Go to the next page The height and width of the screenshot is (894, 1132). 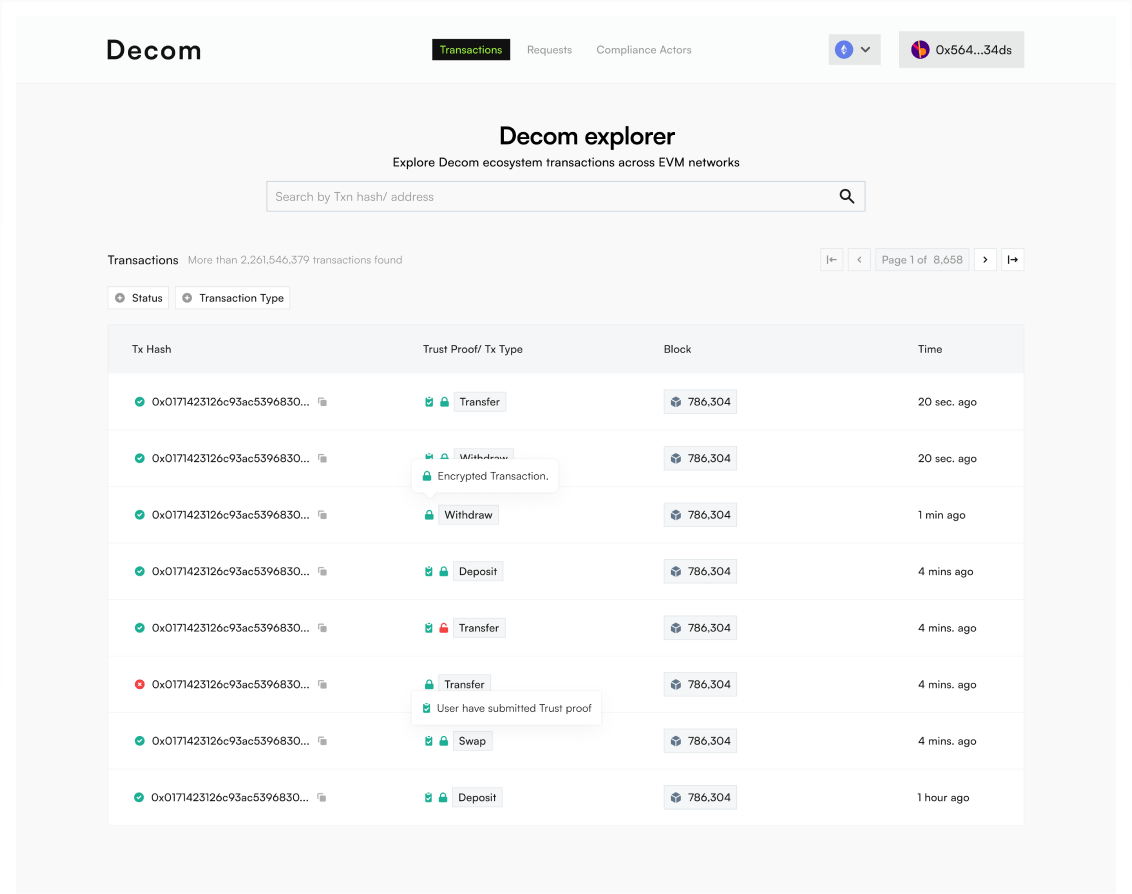click(985, 260)
